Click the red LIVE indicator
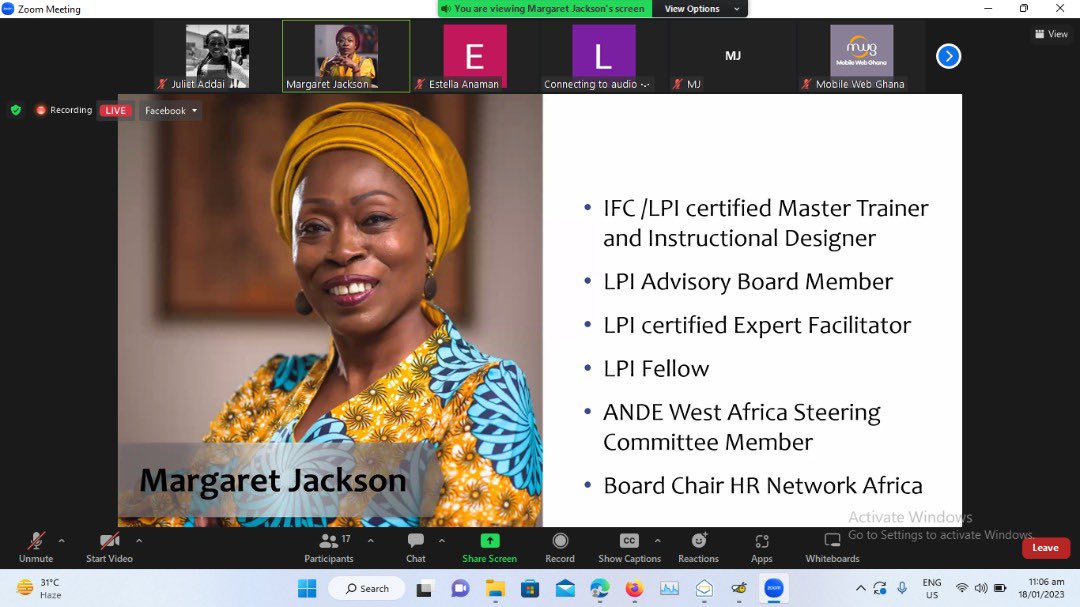The image size is (1080, 607). tap(116, 110)
